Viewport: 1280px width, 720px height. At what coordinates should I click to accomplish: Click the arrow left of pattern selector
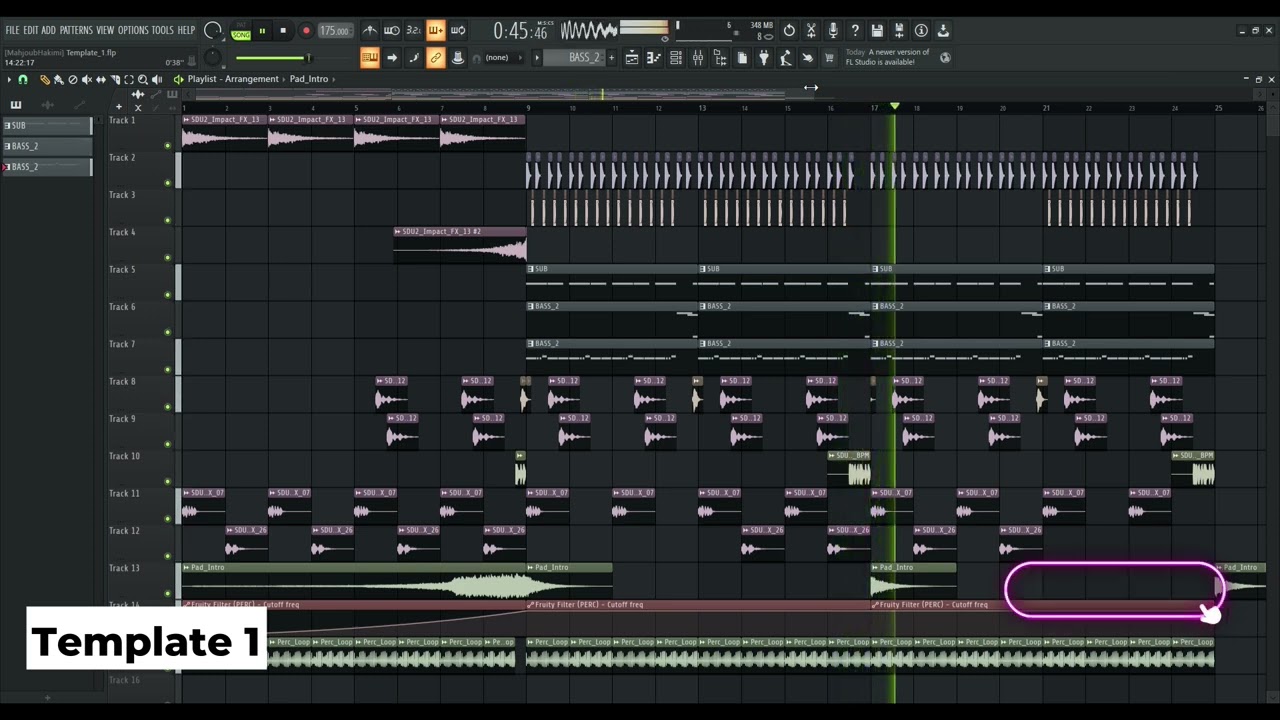click(537, 58)
